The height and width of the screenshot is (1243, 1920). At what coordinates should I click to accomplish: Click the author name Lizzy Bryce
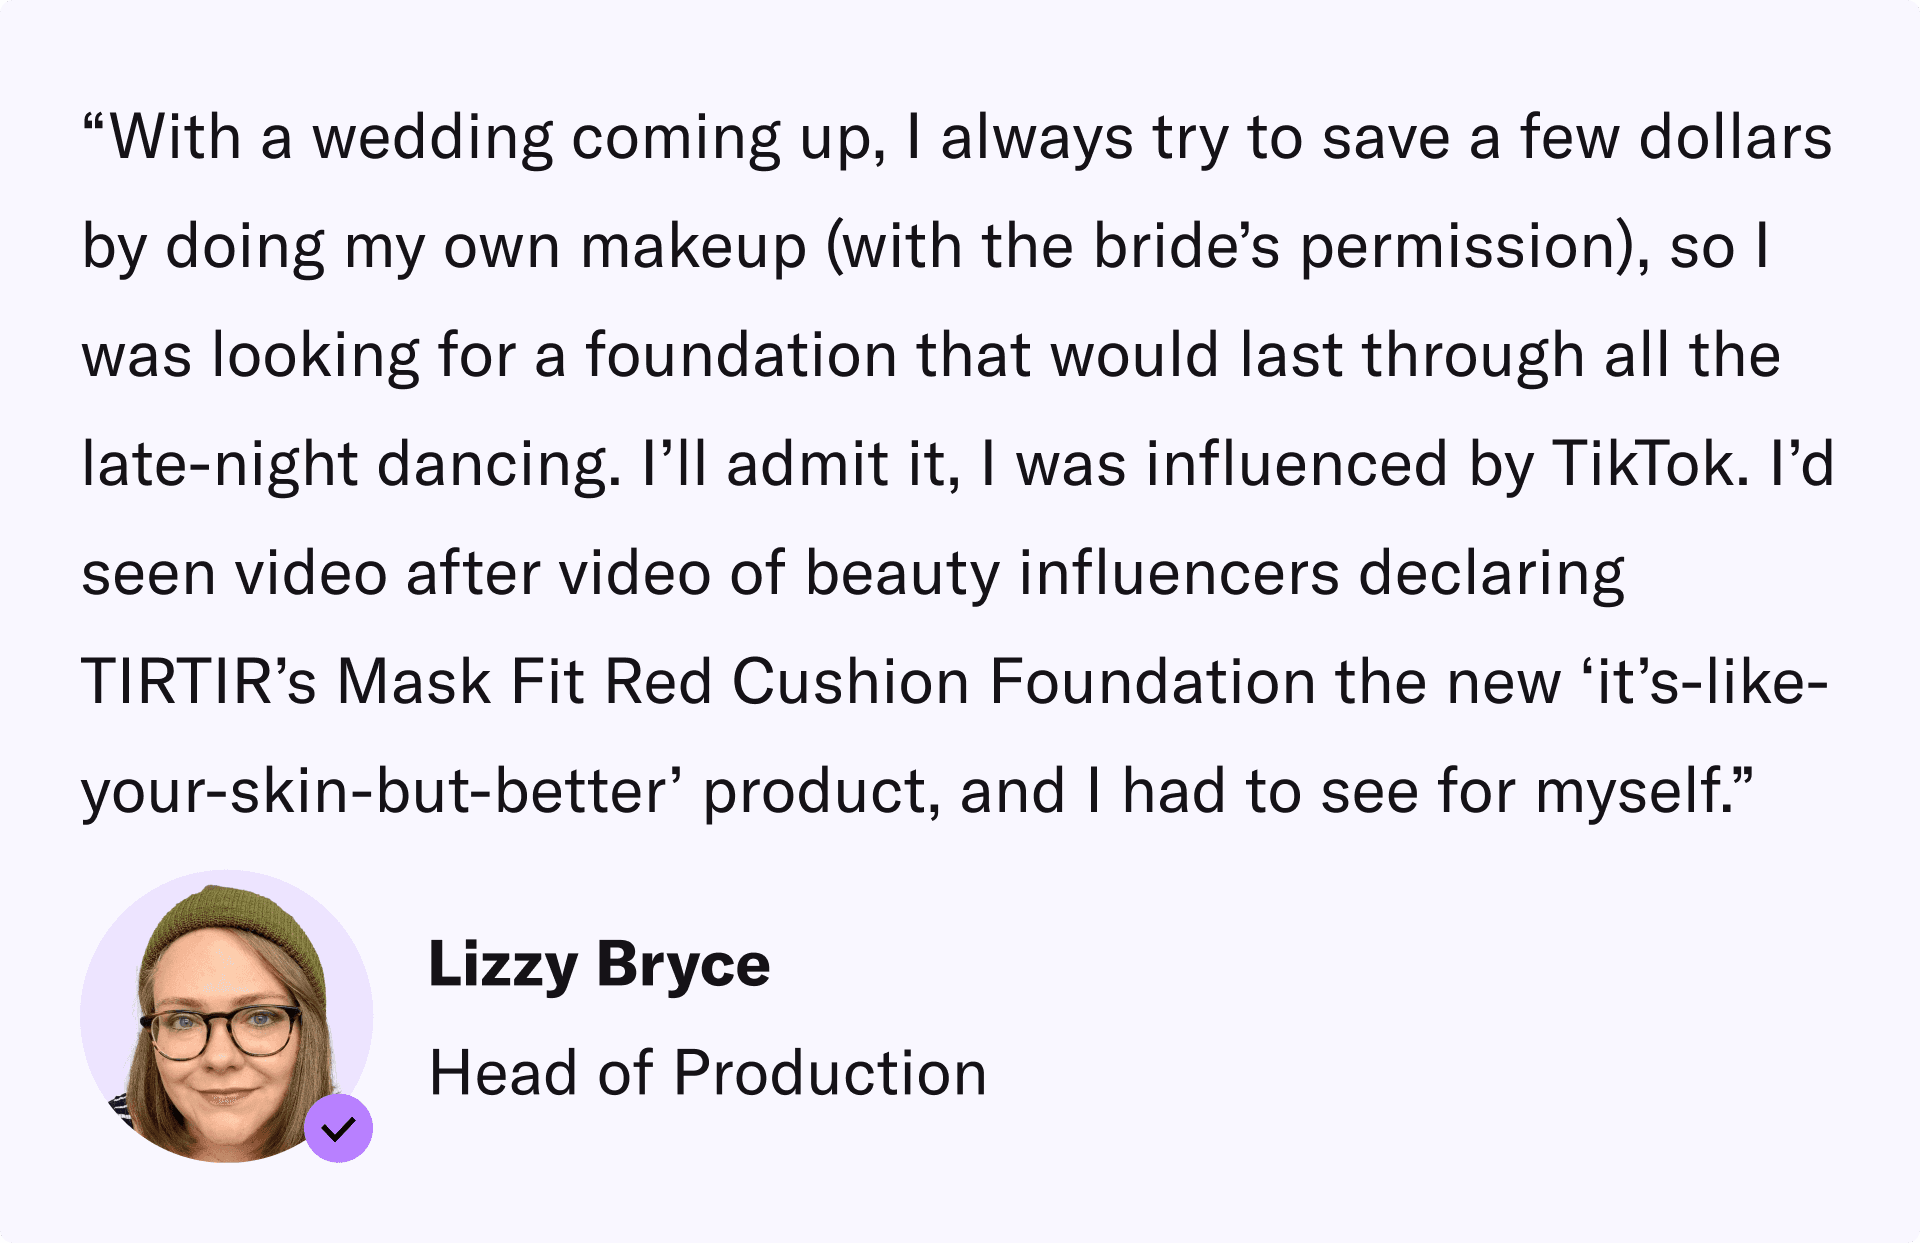[599, 965]
